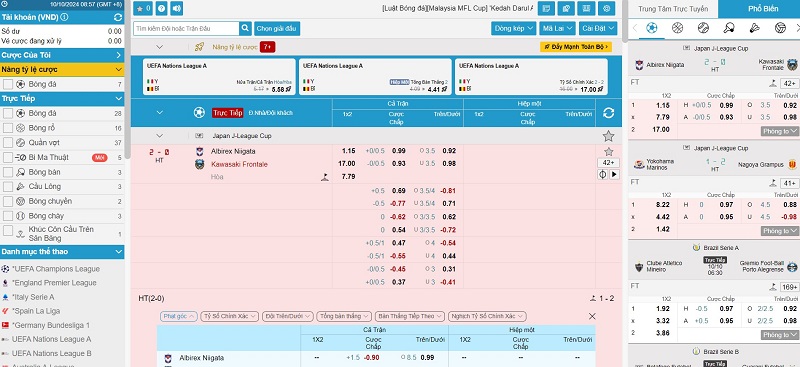The image size is (800, 367).
Task: Star the Albirex Niigata match
Action: tap(608, 152)
